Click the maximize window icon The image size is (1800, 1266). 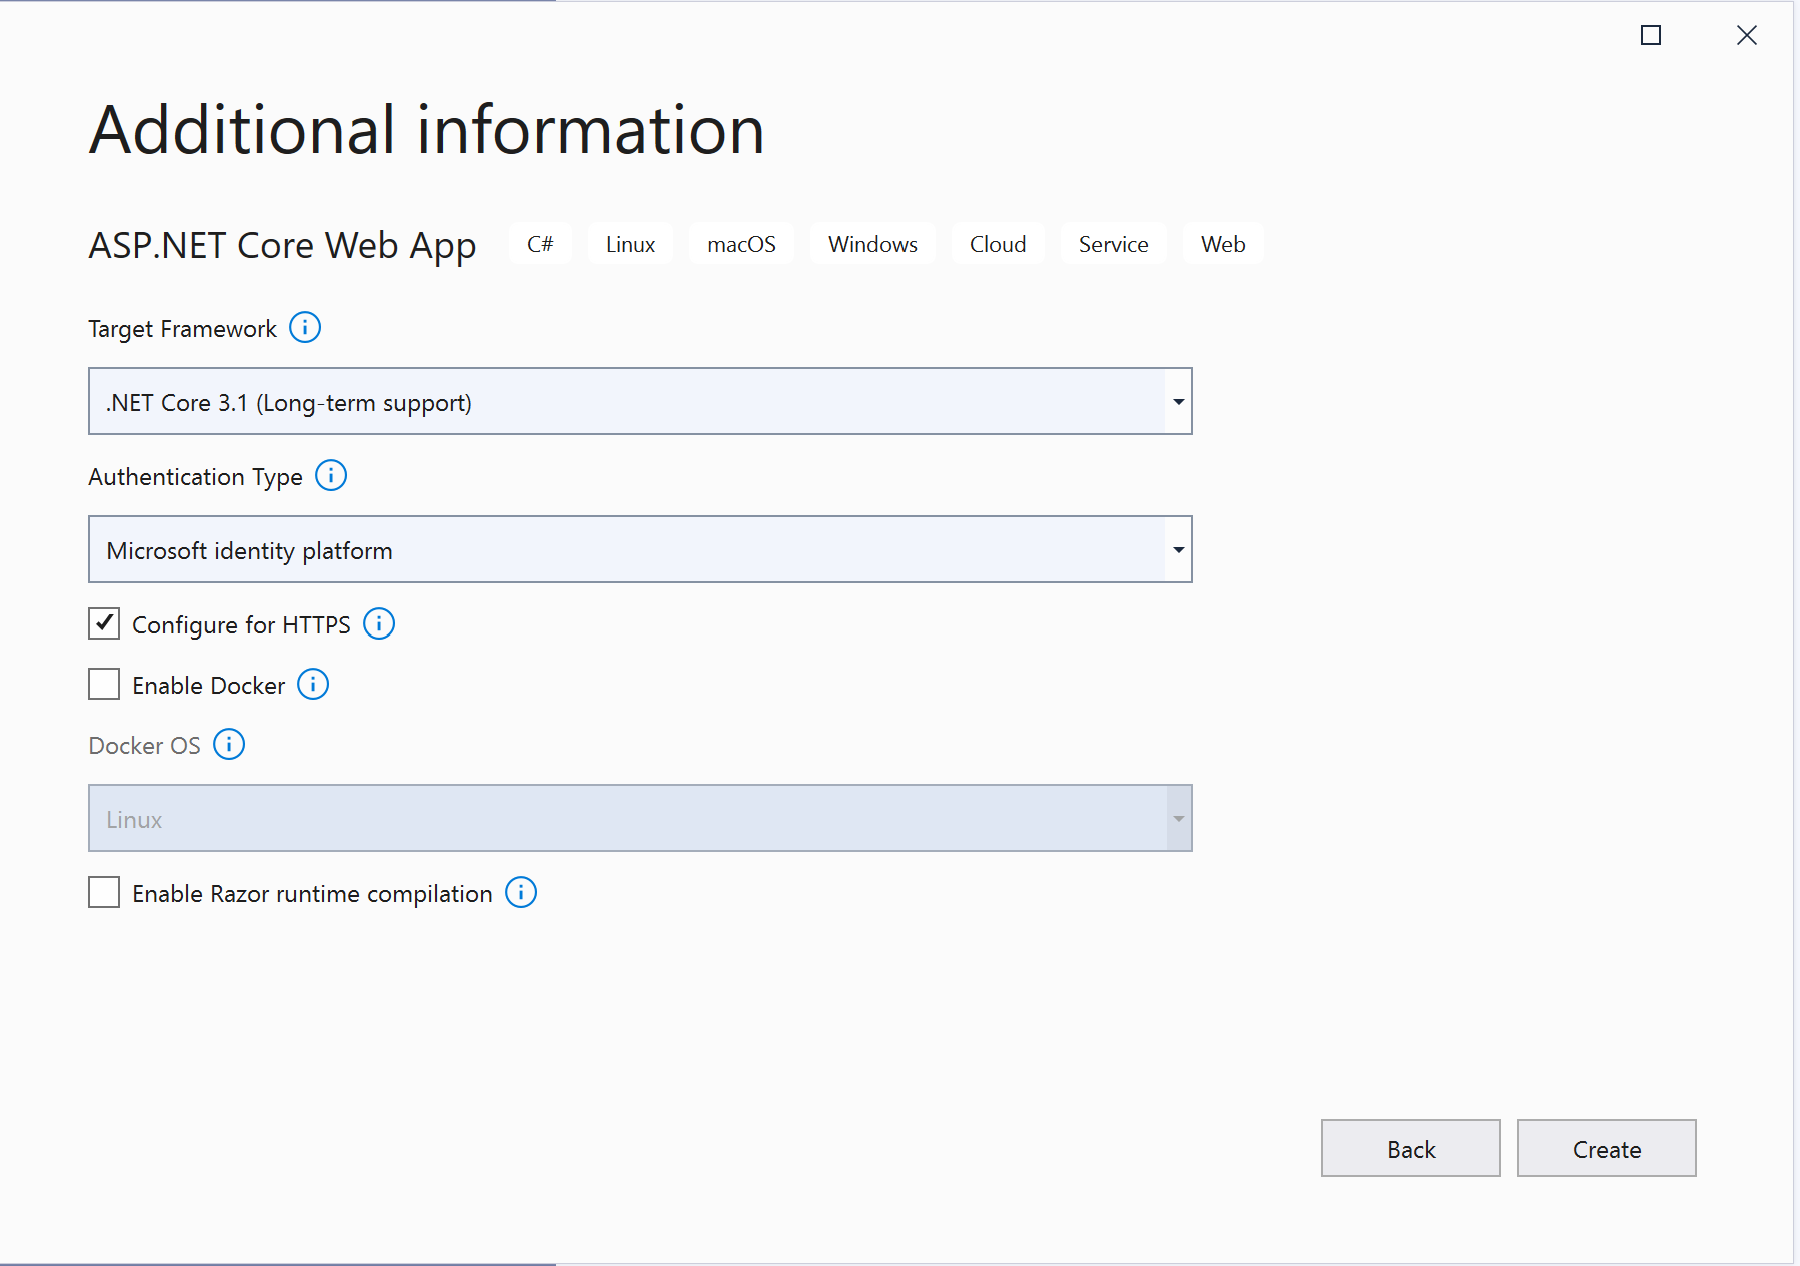point(1650,35)
